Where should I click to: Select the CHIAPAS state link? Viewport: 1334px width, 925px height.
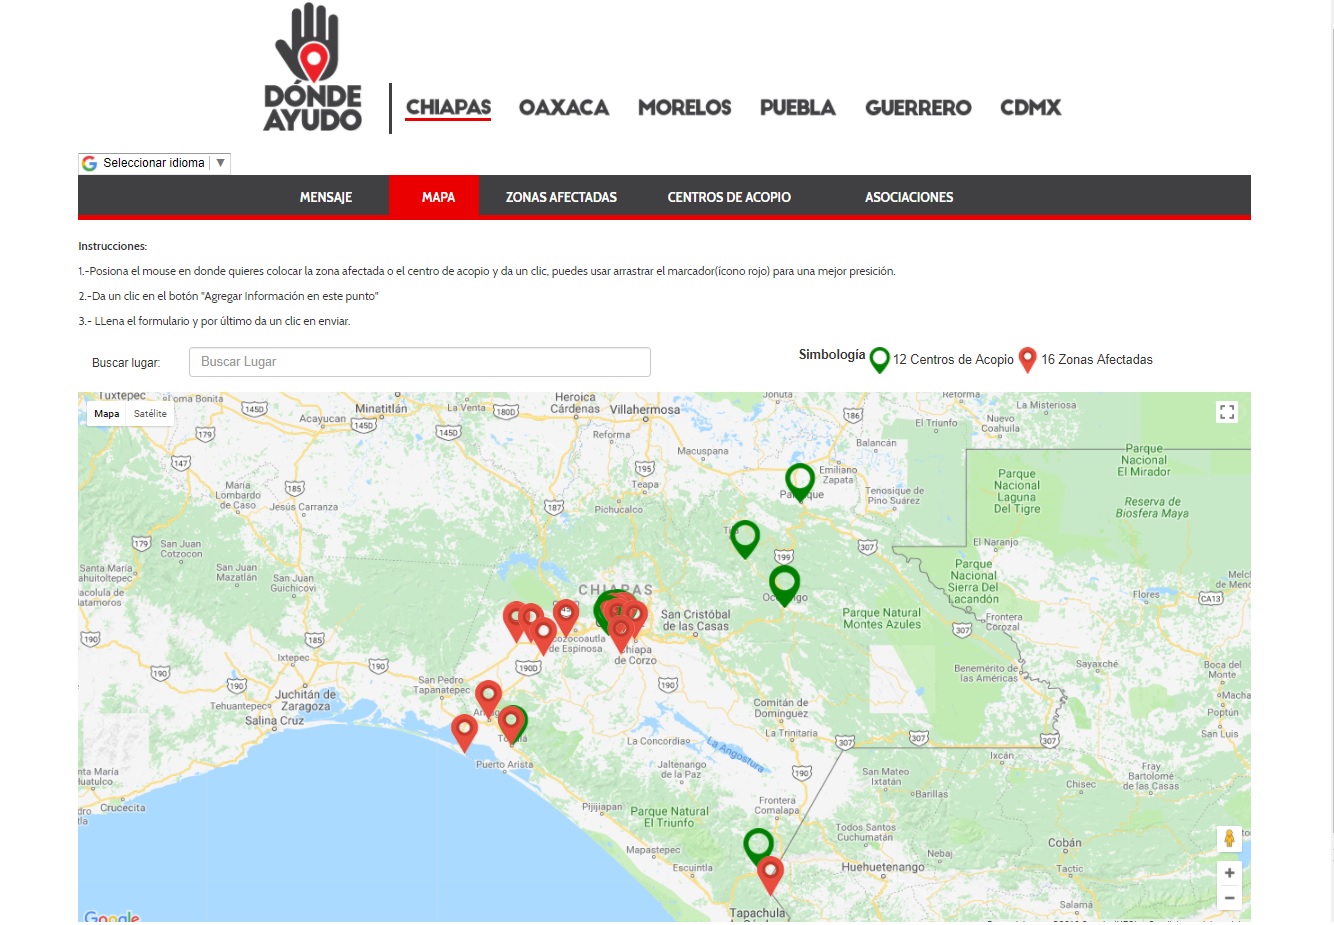tap(448, 107)
